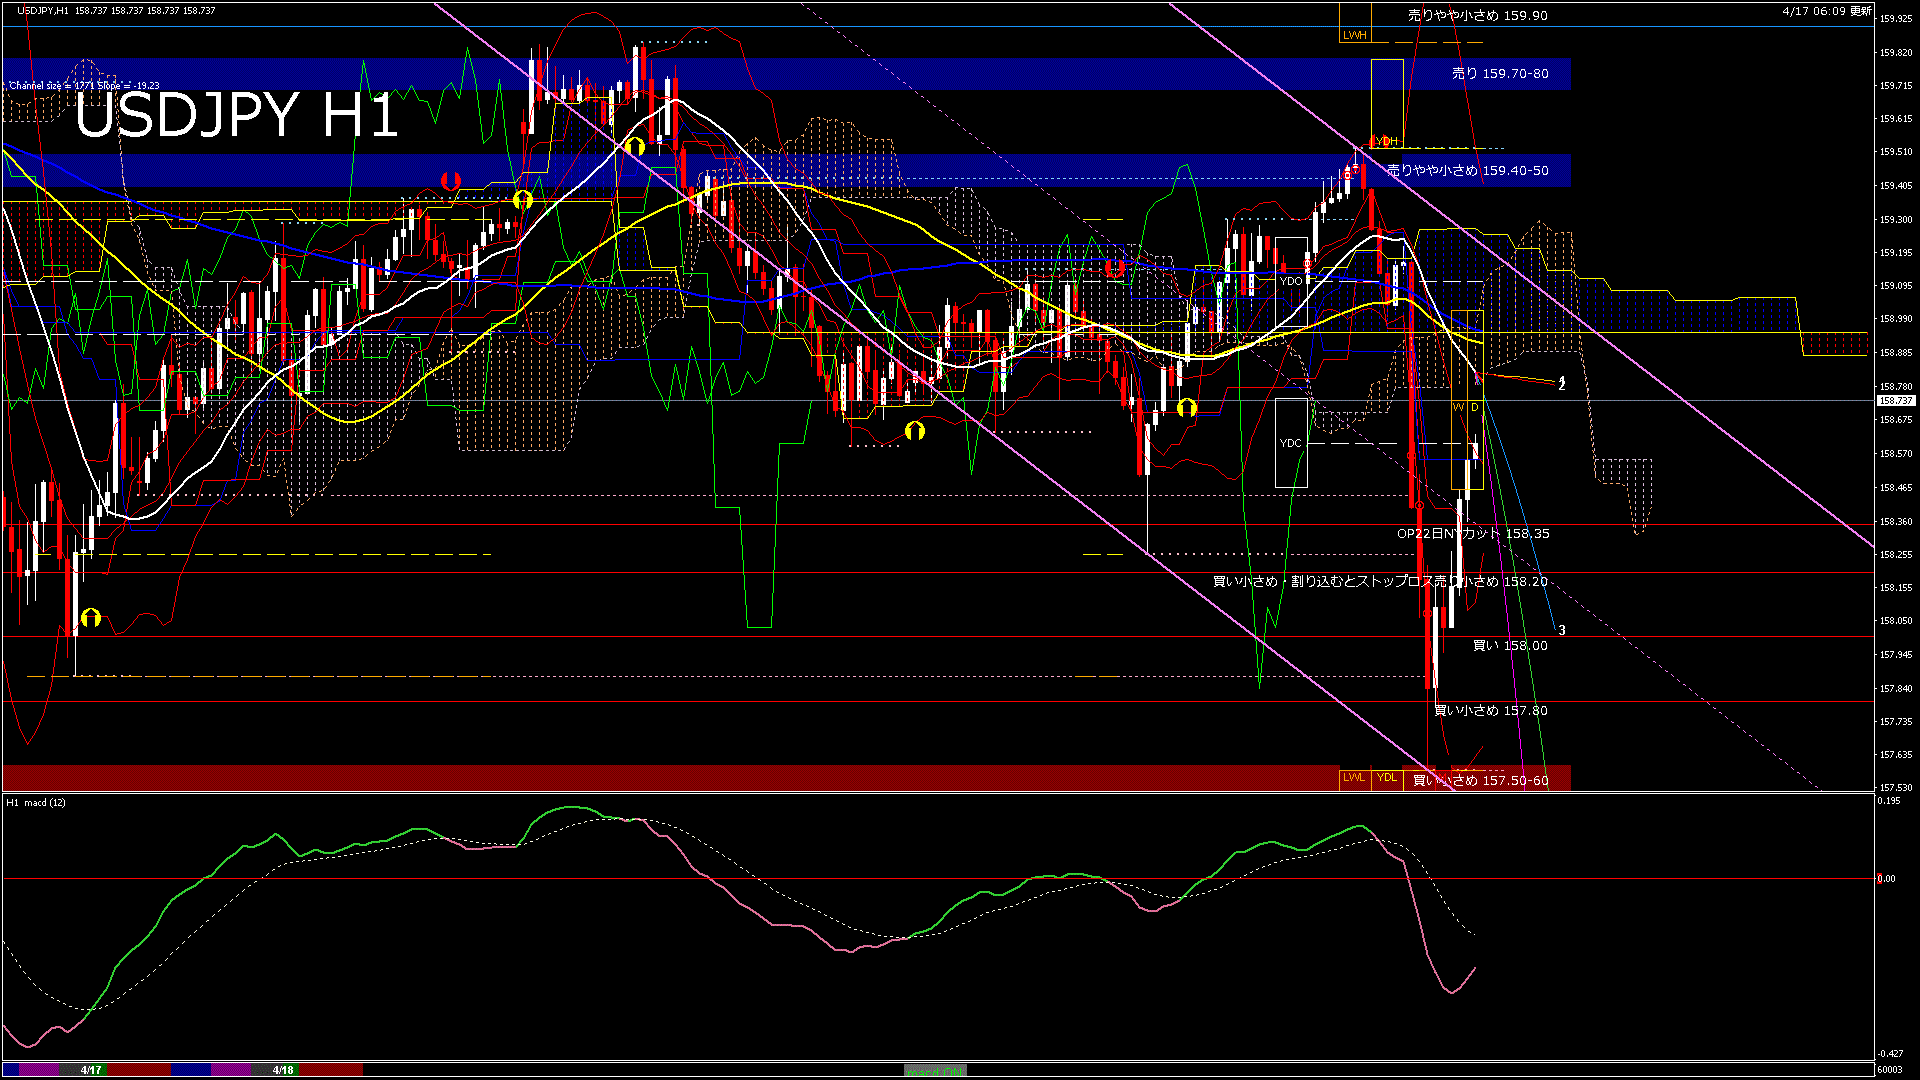1920x1080 pixels.
Task: Click the 売り 159.70-80 zone label
Action: pyautogui.click(x=1499, y=74)
